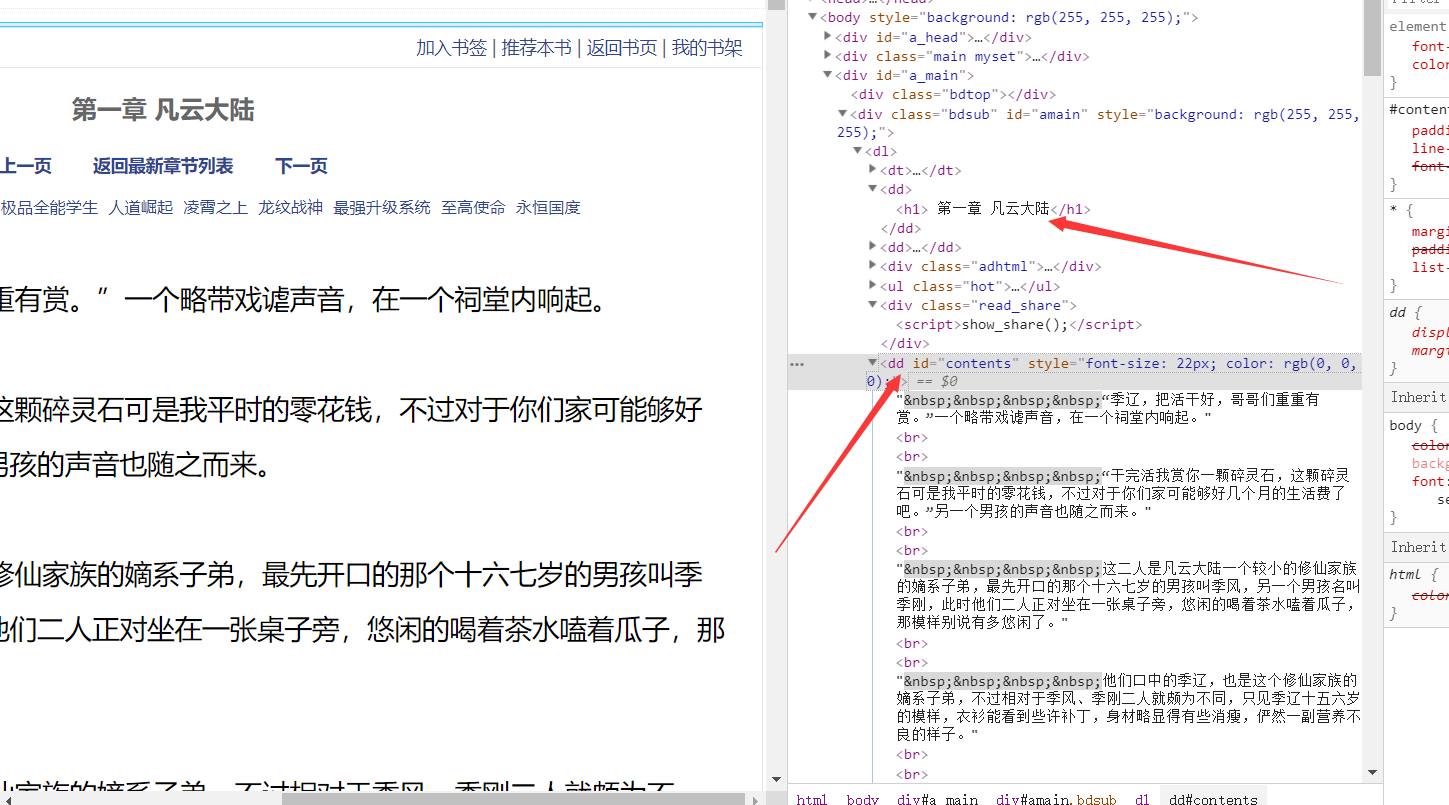Collapse the body element node
The width and height of the screenshot is (1449, 805).
point(813,17)
